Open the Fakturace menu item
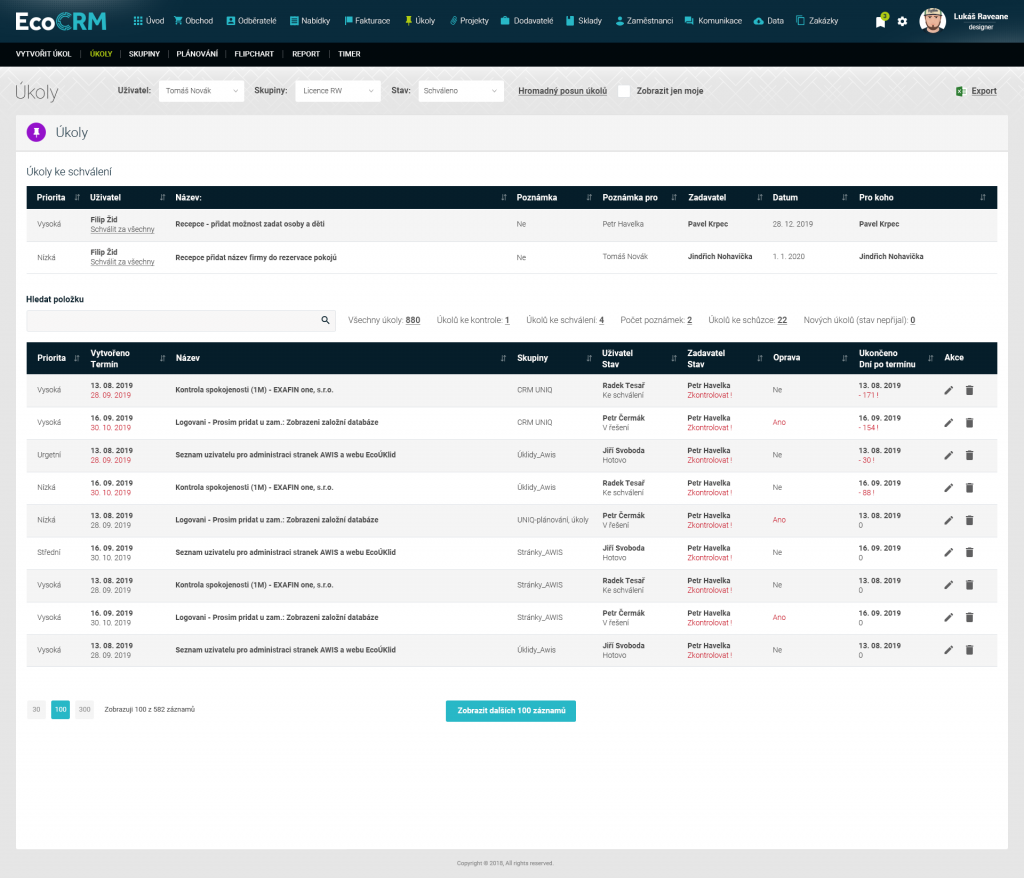This screenshot has width=1024, height=878. point(367,21)
